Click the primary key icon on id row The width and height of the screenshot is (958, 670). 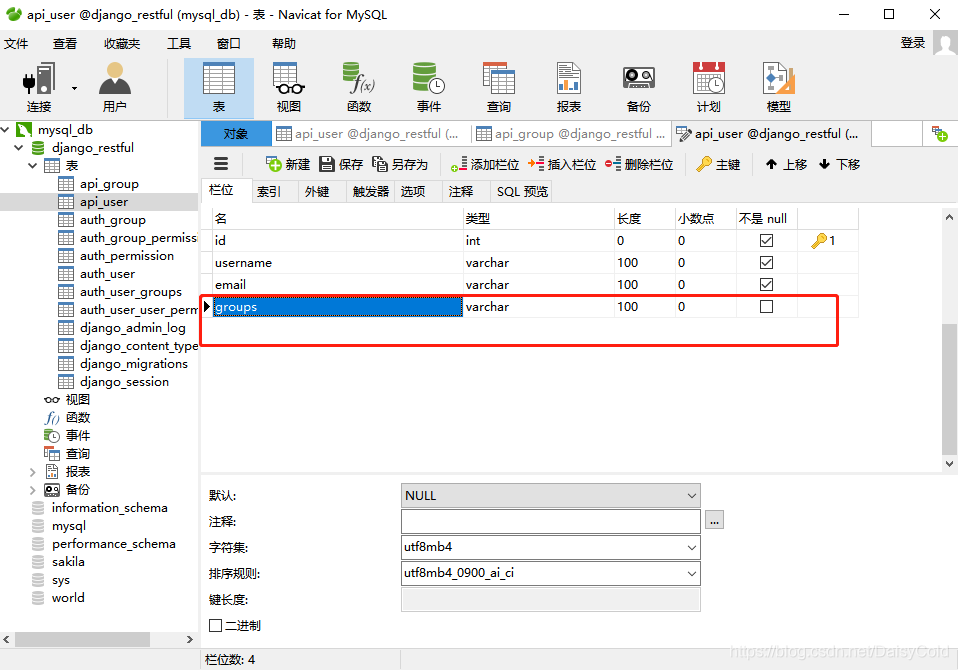click(x=819, y=241)
